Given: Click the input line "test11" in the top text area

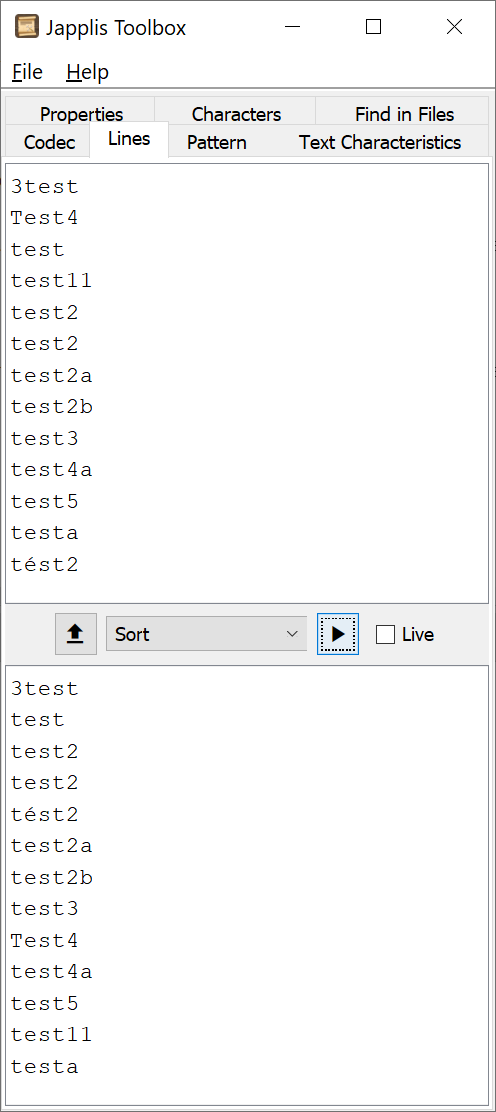Looking at the screenshot, I should [x=51, y=282].
